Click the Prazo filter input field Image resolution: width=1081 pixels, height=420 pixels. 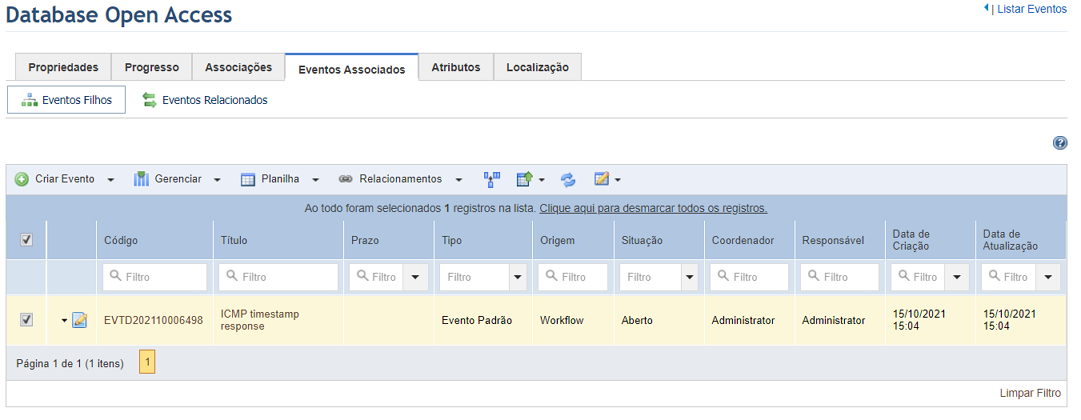coord(376,277)
